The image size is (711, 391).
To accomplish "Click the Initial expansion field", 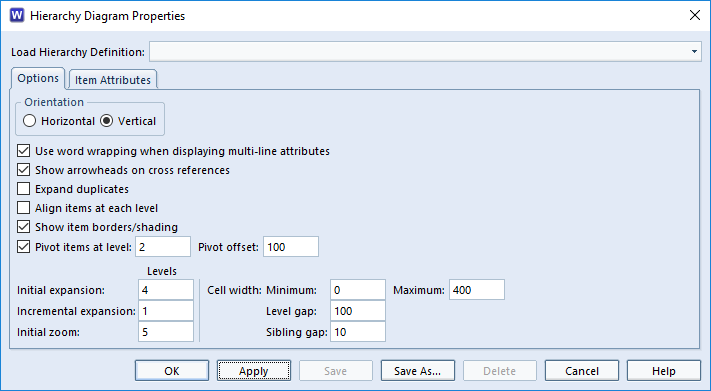I will click(166, 290).
